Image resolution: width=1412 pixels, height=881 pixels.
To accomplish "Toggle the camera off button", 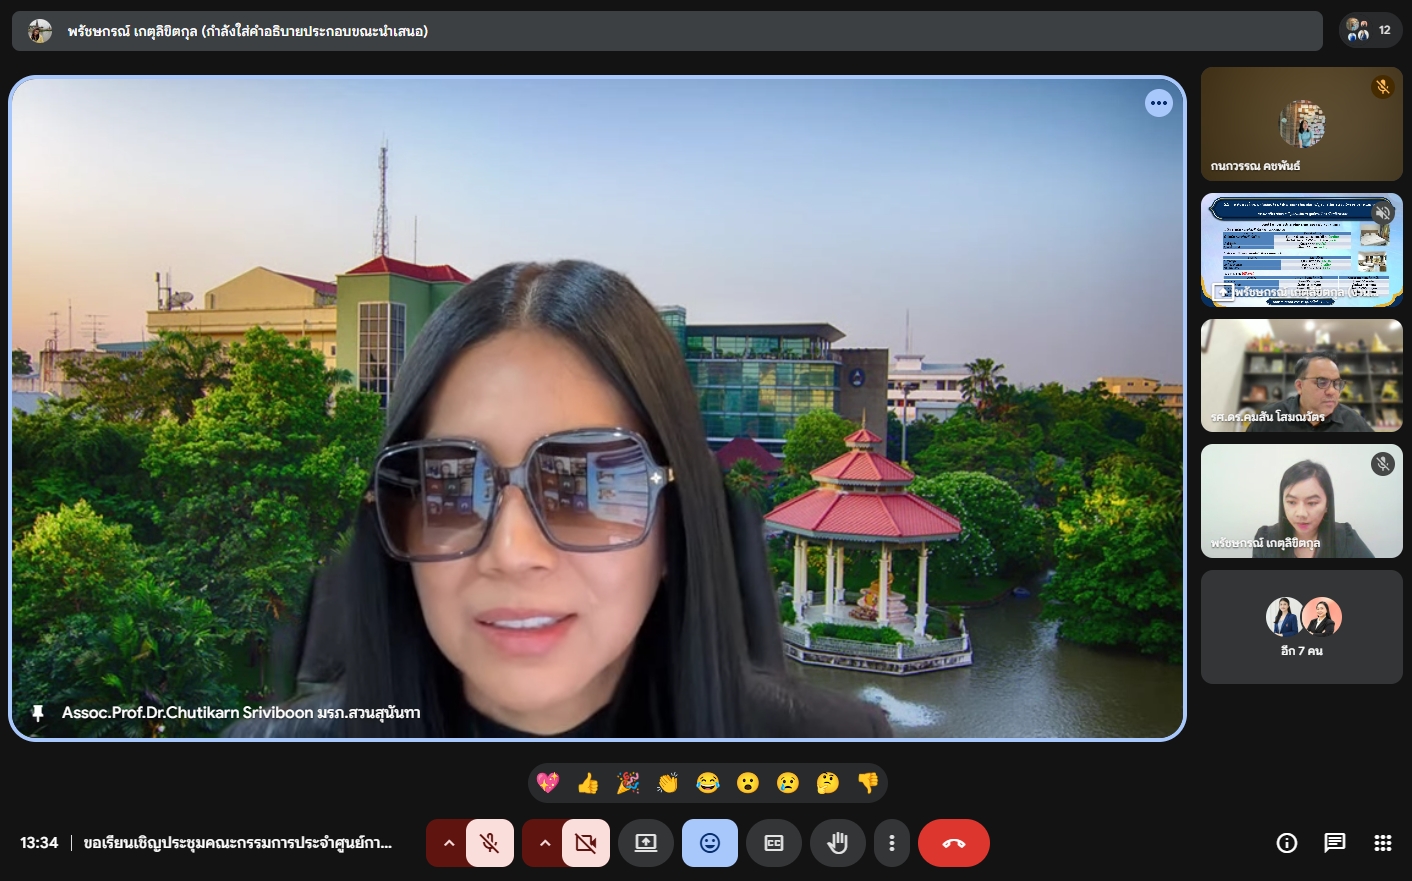I will coord(585,843).
